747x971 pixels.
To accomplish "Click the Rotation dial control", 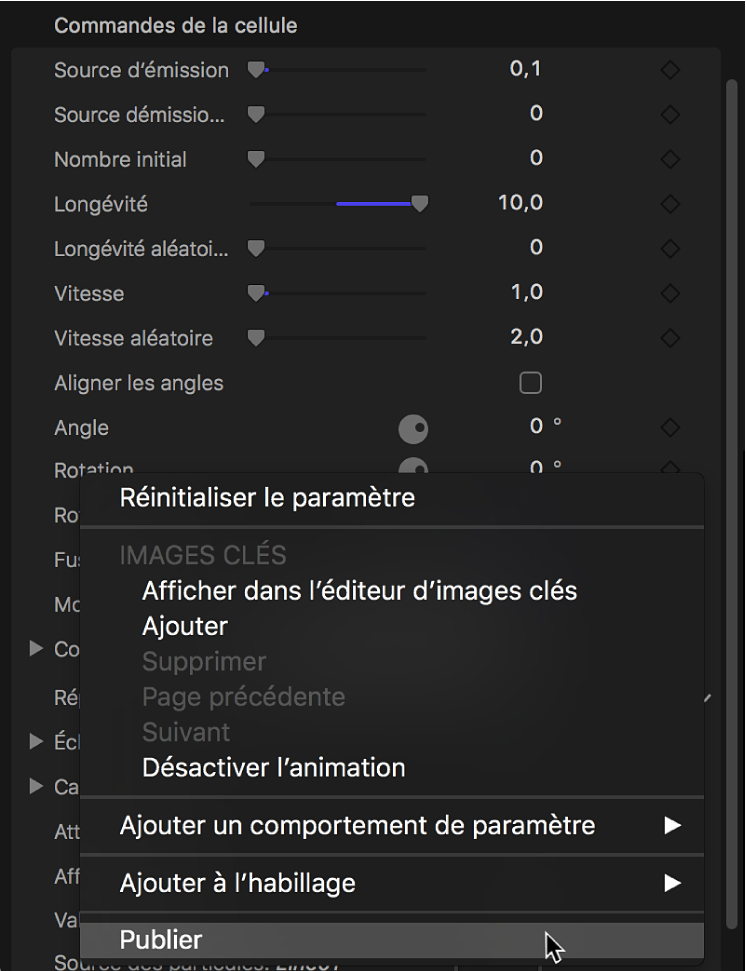I will tap(414, 470).
